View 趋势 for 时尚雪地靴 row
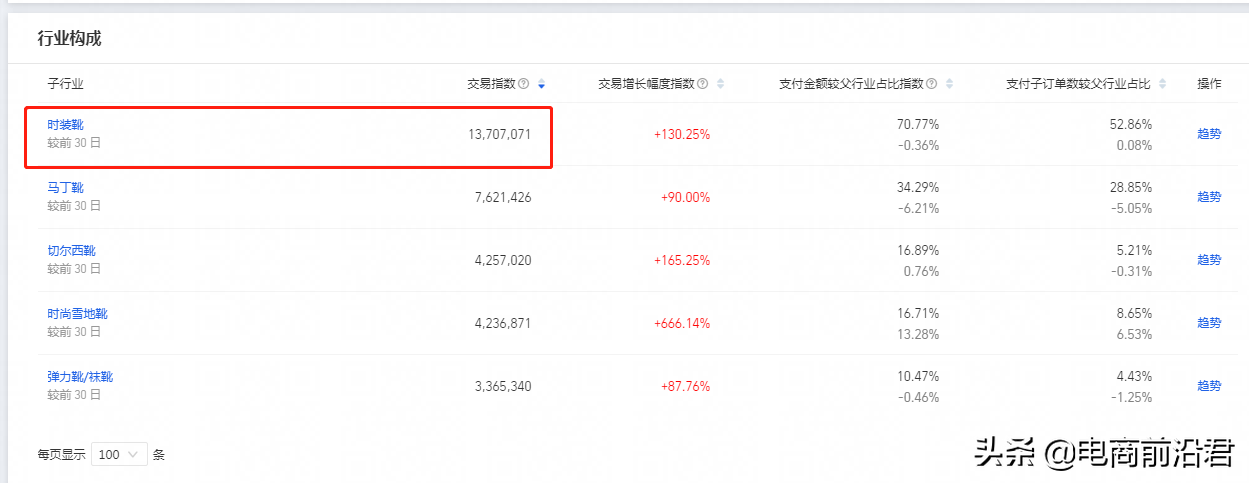1249x483 pixels. [1209, 323]
